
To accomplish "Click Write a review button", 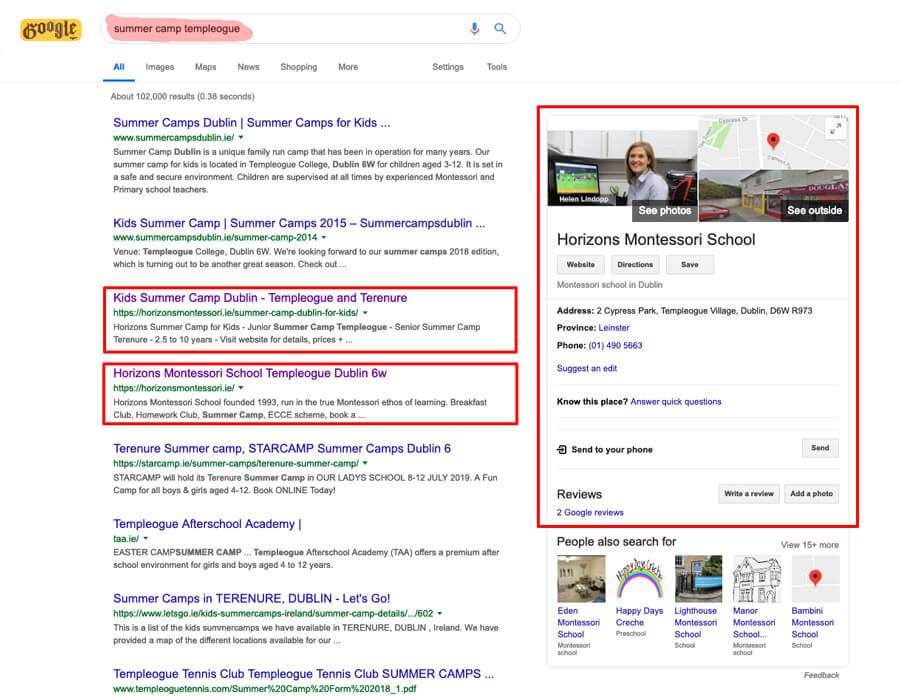I will 748,494.
